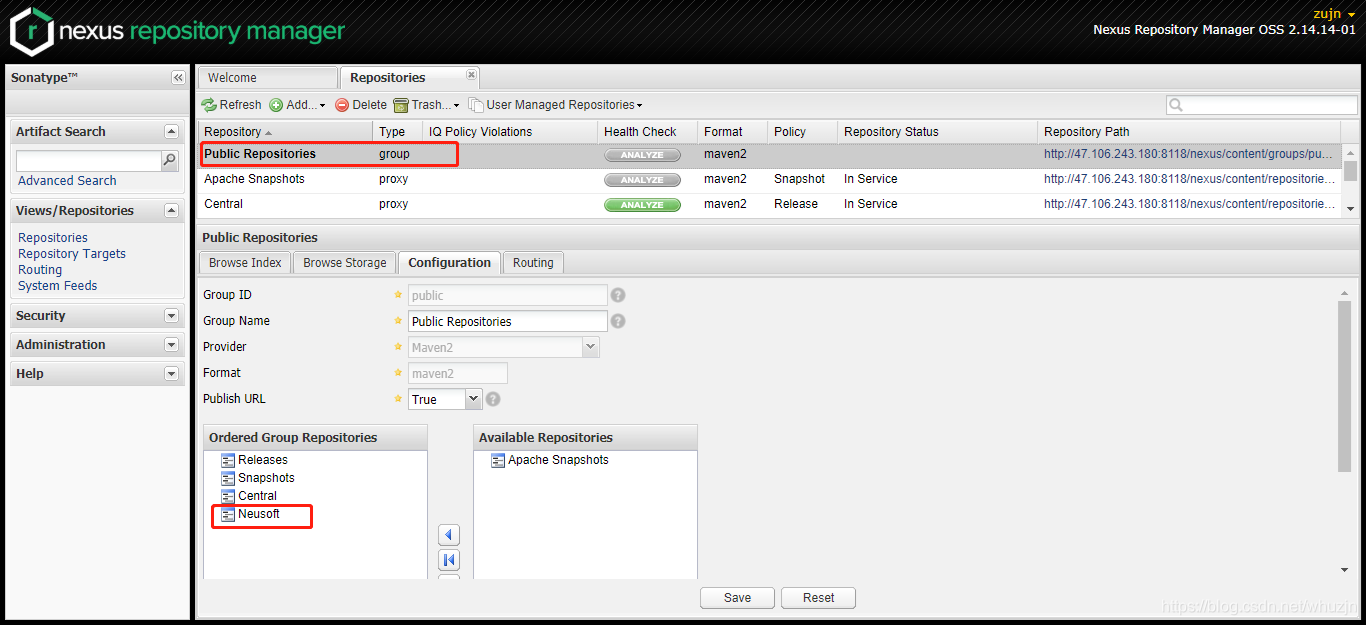
Task: Click Analyze for Public Repositories
Action: pyautogui.click(x=642, y=155)
